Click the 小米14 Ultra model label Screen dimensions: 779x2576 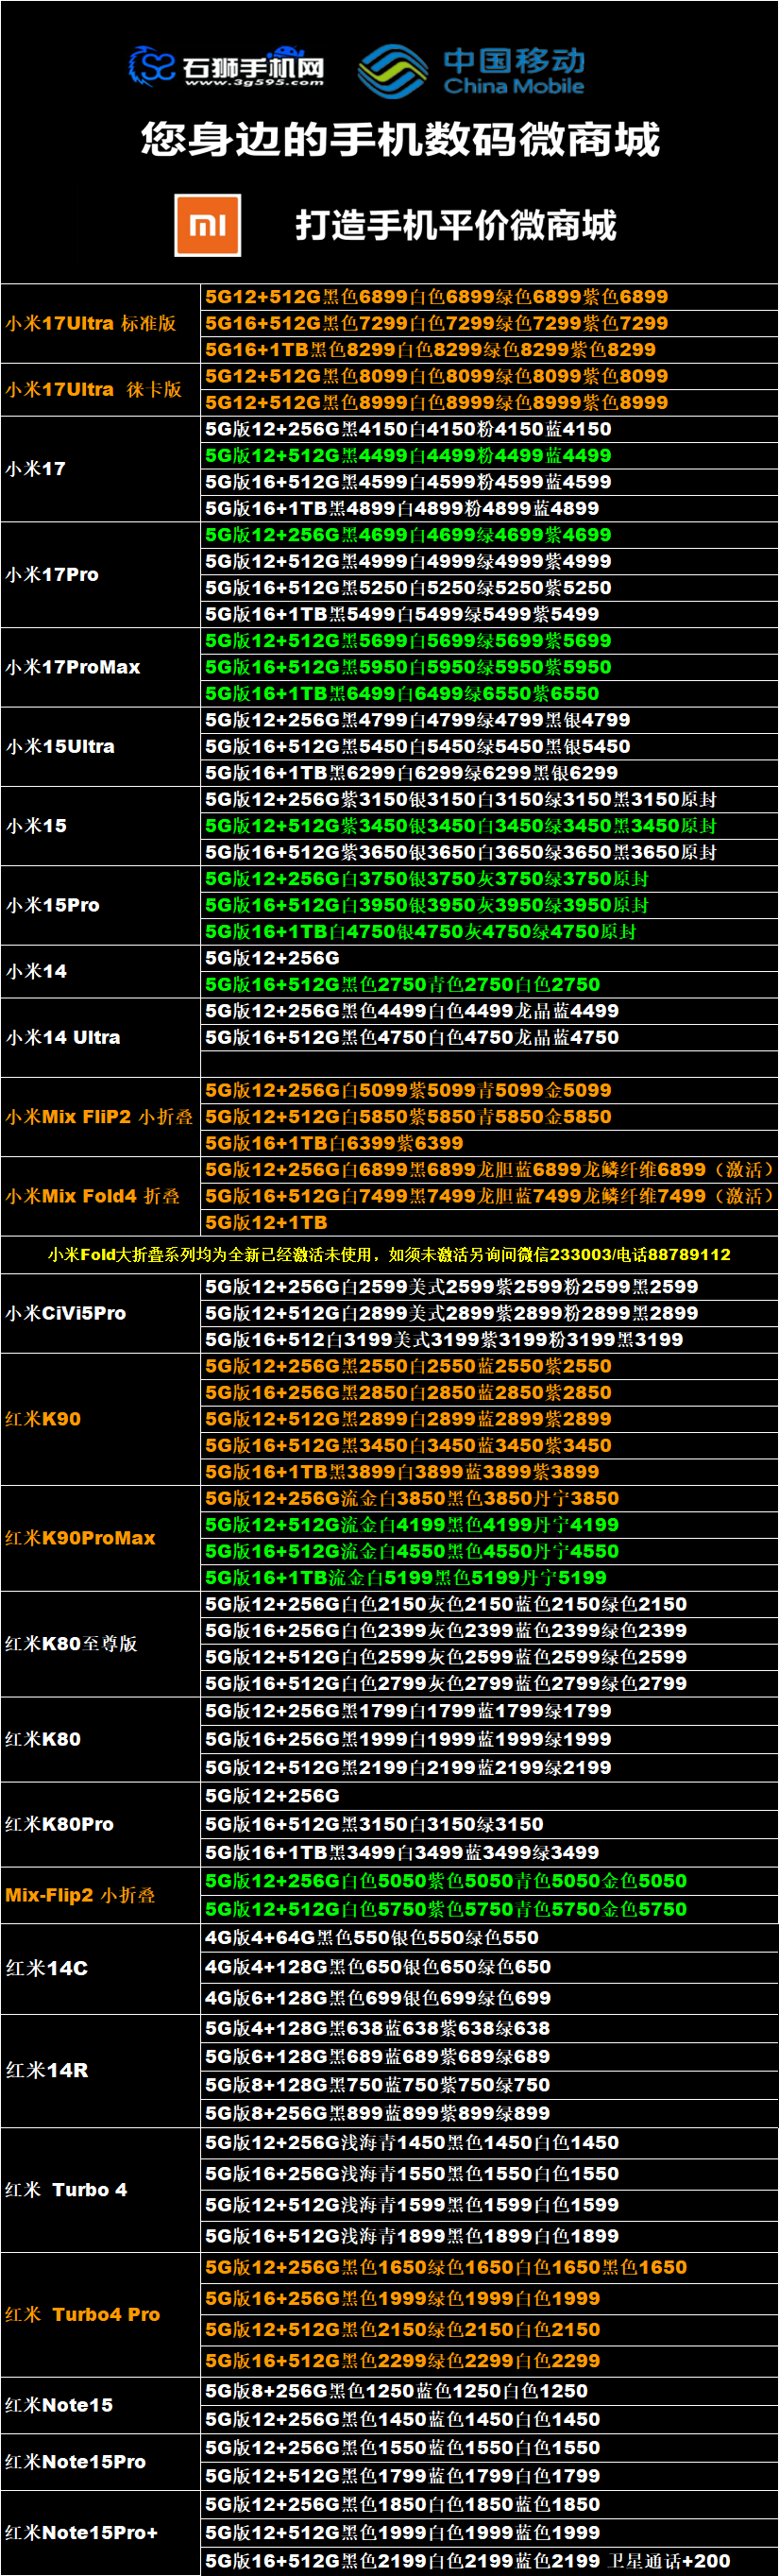pos(63,1037)
